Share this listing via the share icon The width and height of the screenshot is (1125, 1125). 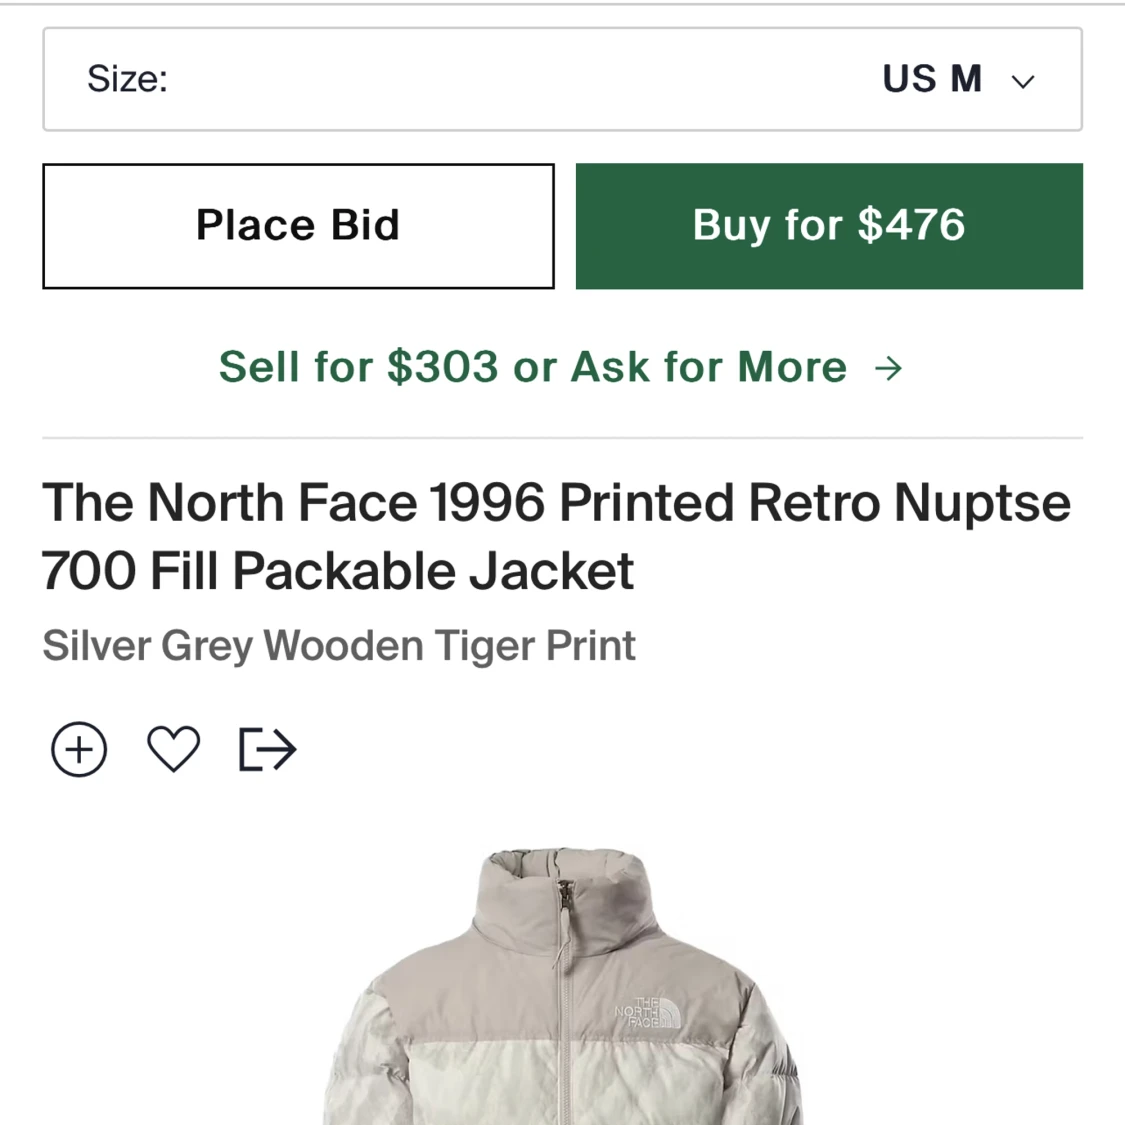[267, 748]
